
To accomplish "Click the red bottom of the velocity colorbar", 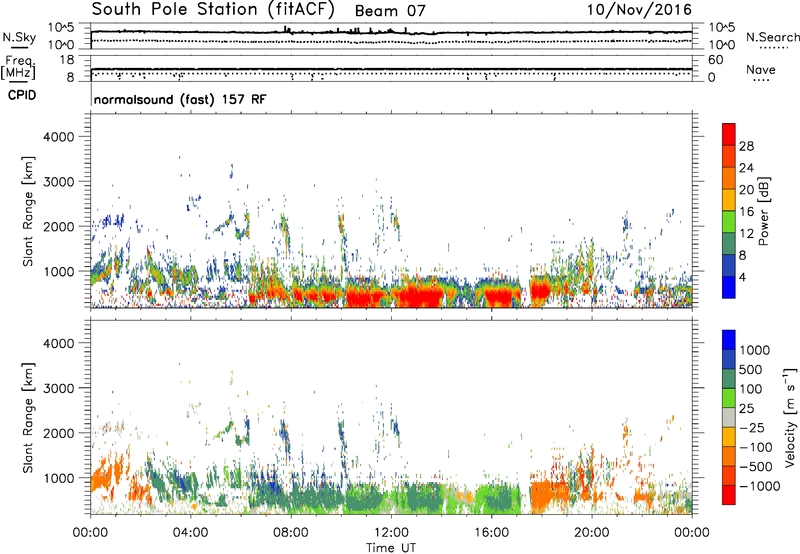I will (x=729, y=495).
